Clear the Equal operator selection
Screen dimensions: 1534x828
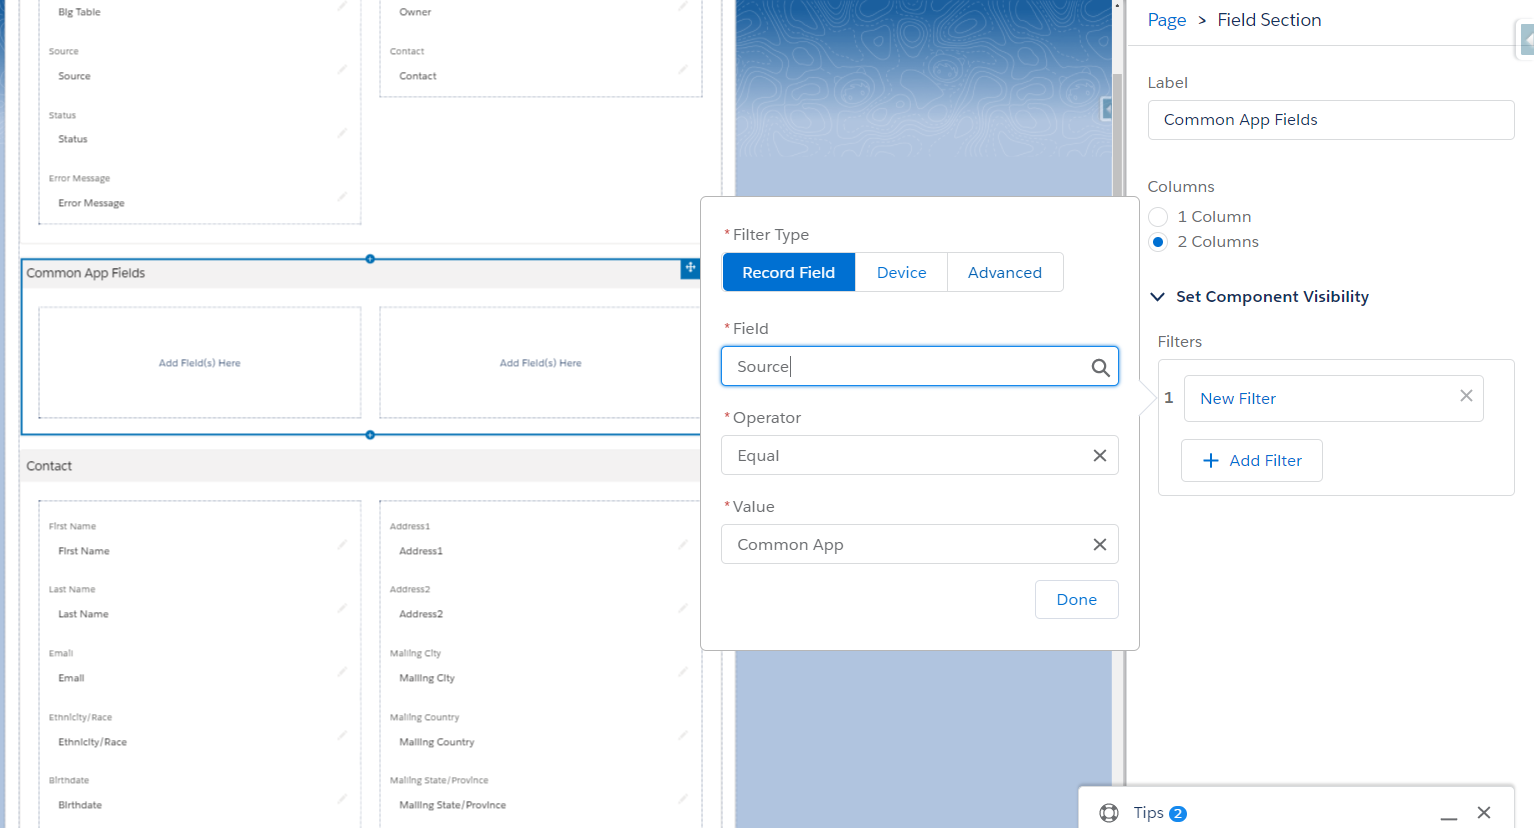pyautogui.click(x=1099, y=456)
